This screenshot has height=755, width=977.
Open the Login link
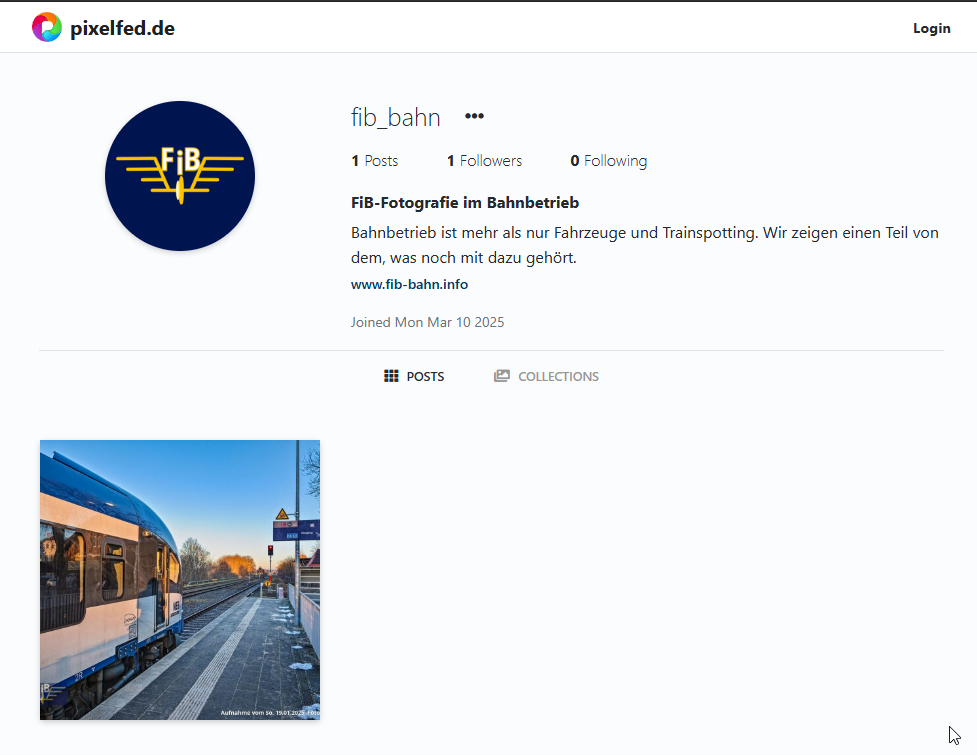(x=932, y=28)
